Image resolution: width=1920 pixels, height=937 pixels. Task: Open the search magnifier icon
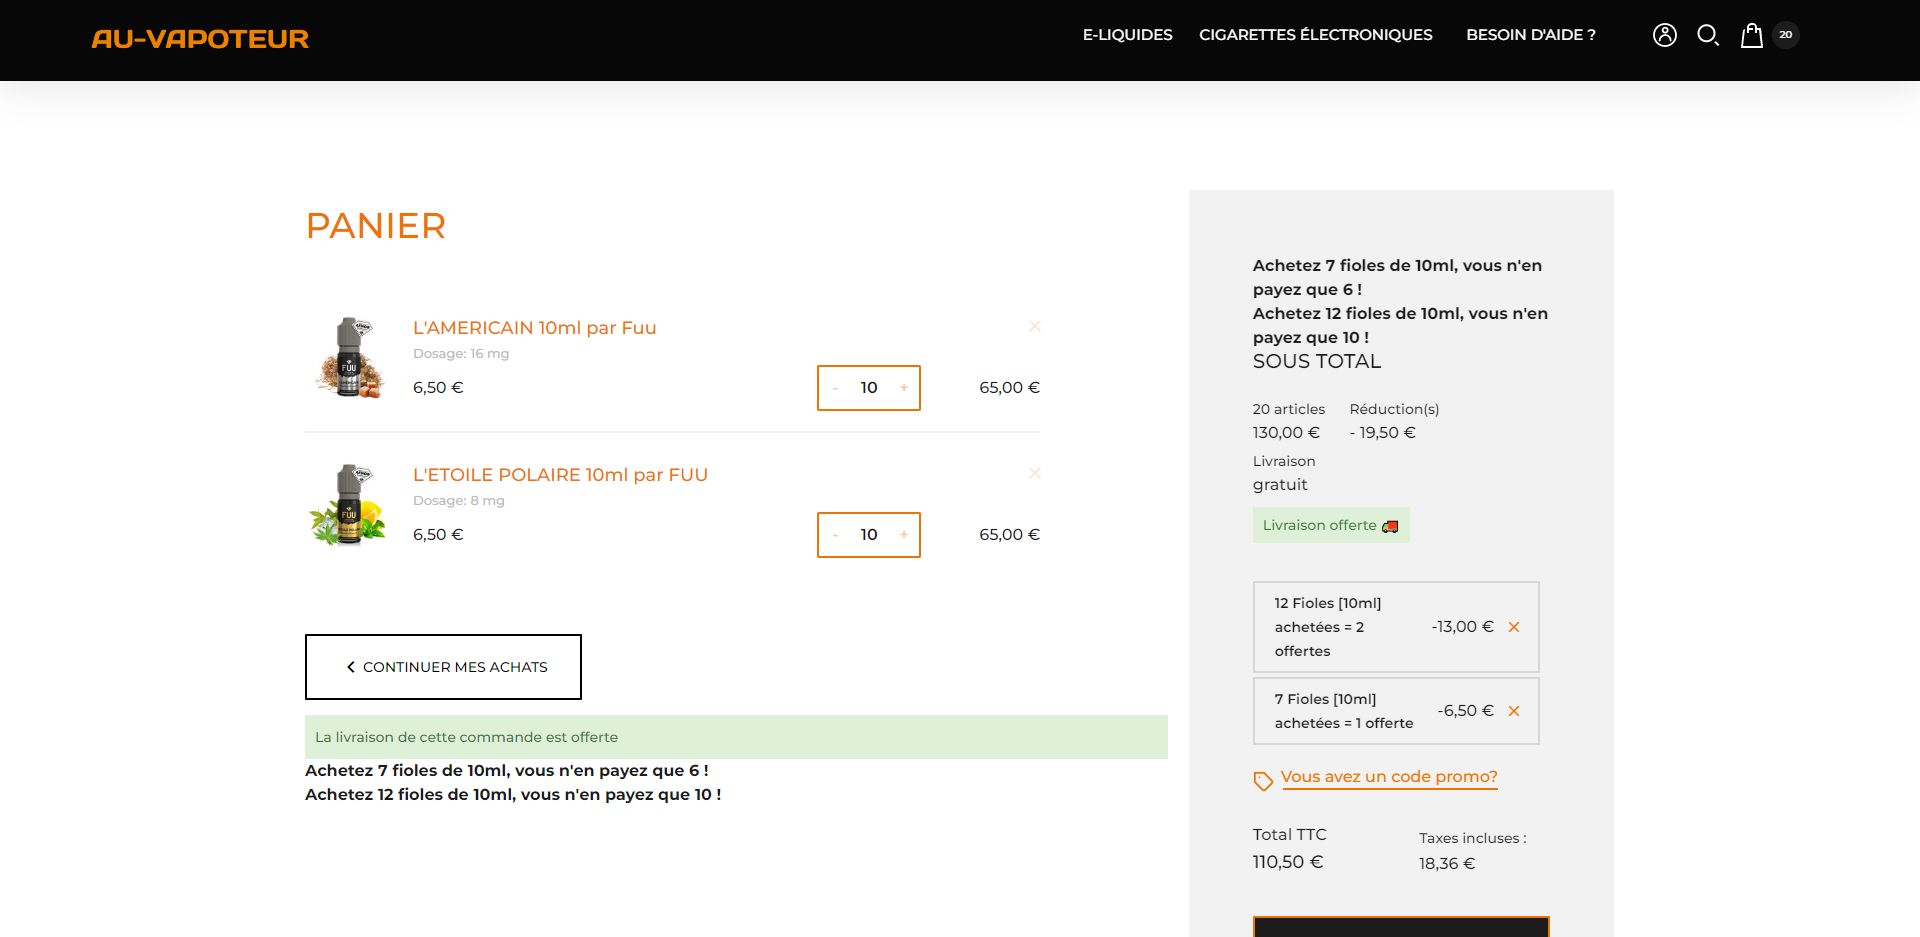tap(1708, 35)
